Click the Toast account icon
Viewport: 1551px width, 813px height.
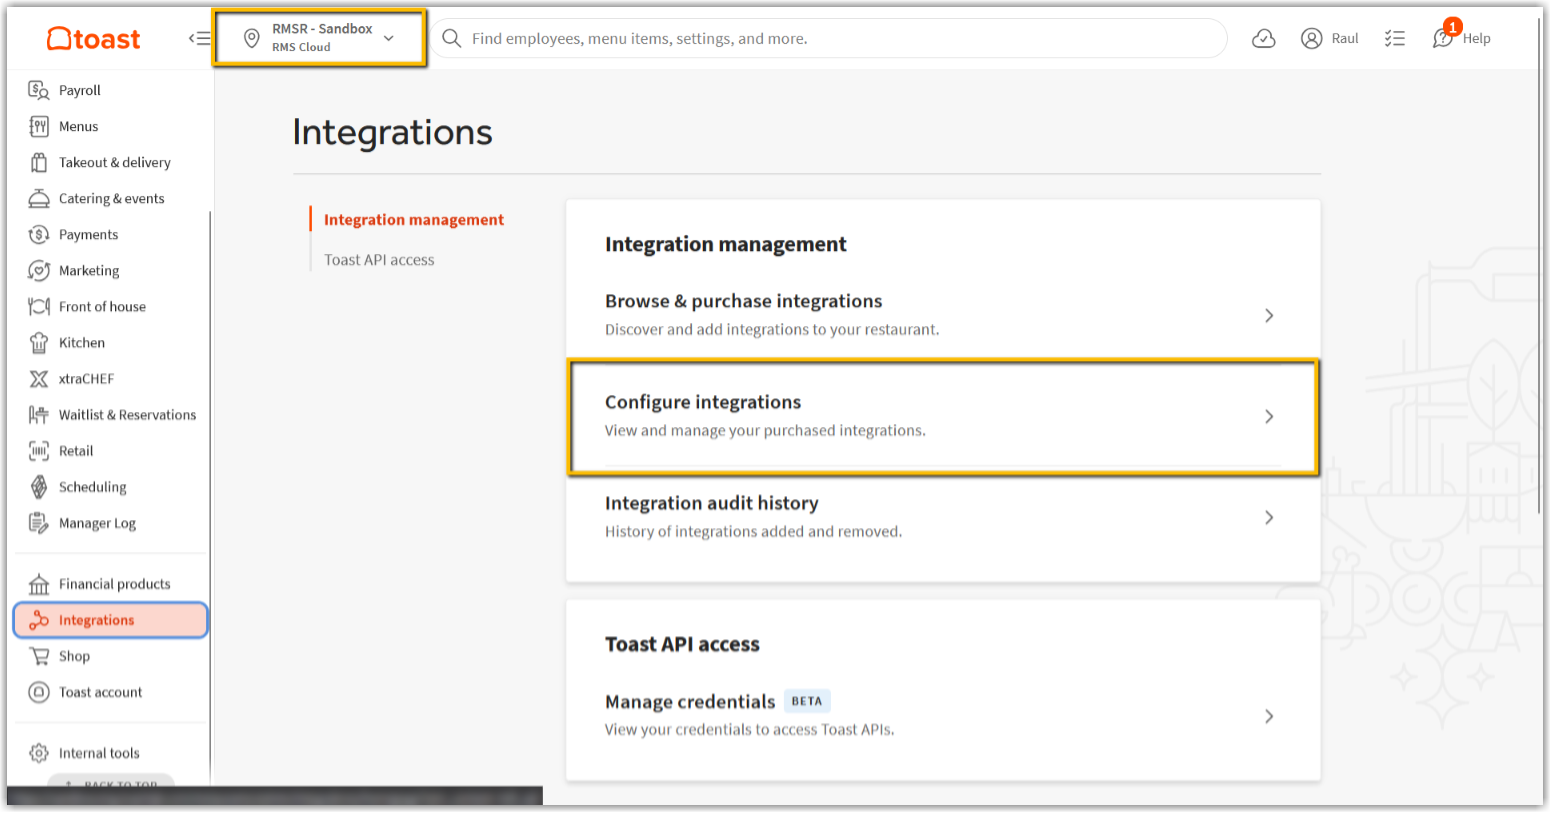(x=39, y=692)
